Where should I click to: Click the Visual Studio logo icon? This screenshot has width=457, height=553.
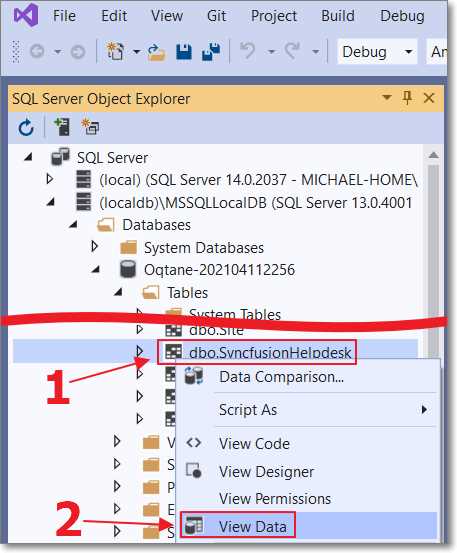[26, 15]
